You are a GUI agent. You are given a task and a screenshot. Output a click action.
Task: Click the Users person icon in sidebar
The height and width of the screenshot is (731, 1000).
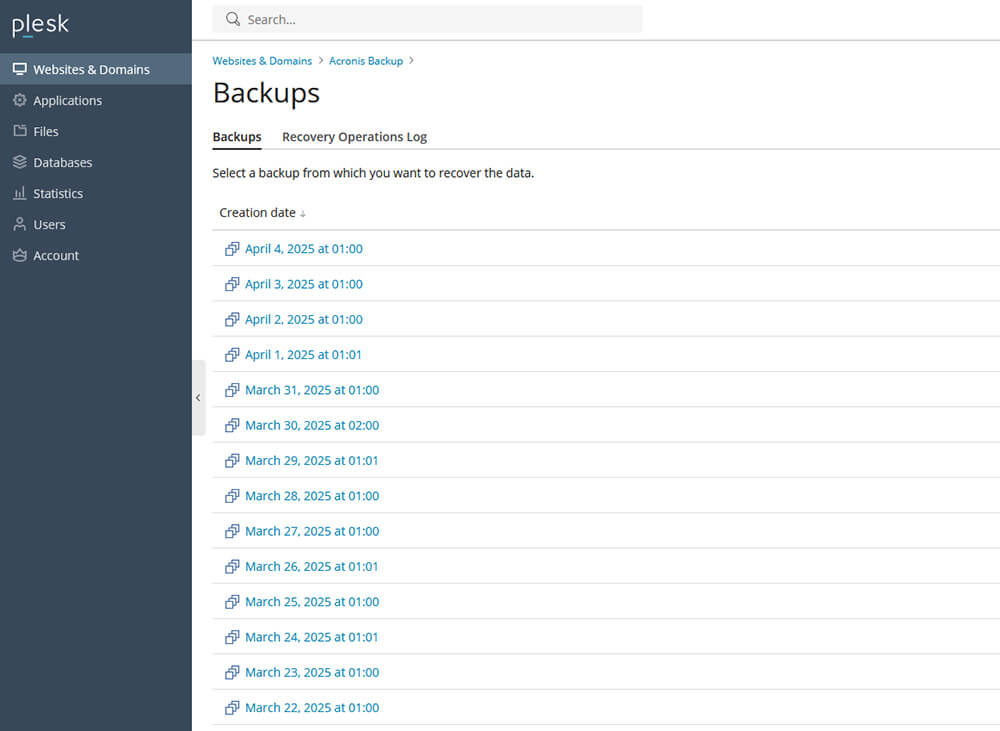(x=20, y=224)
